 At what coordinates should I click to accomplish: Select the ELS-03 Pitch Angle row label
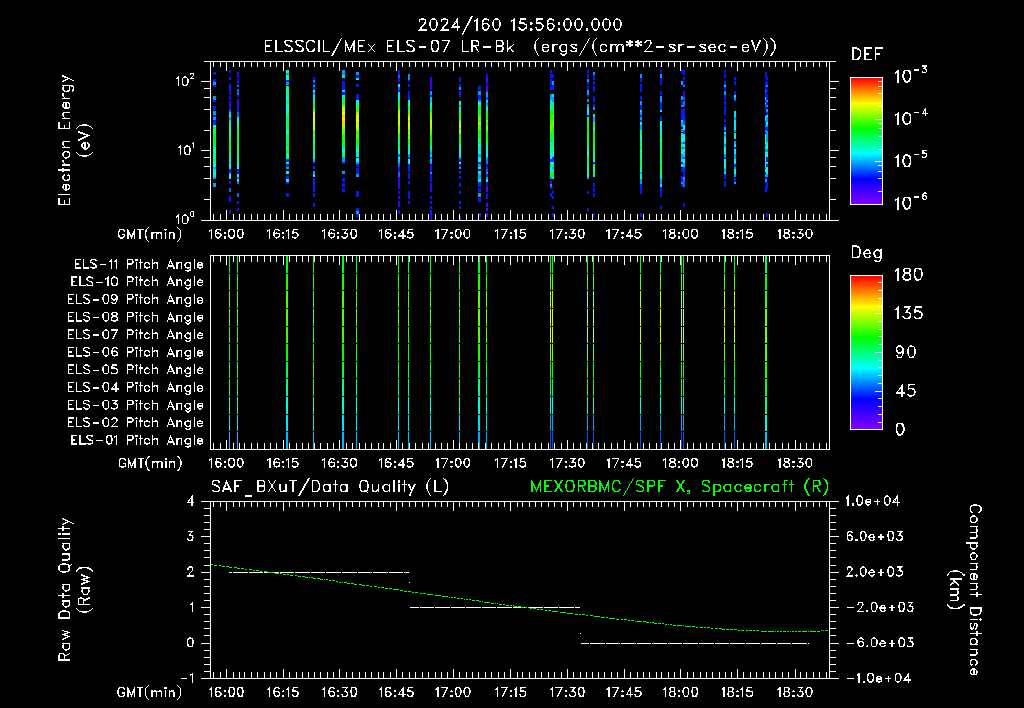(136, 406)
